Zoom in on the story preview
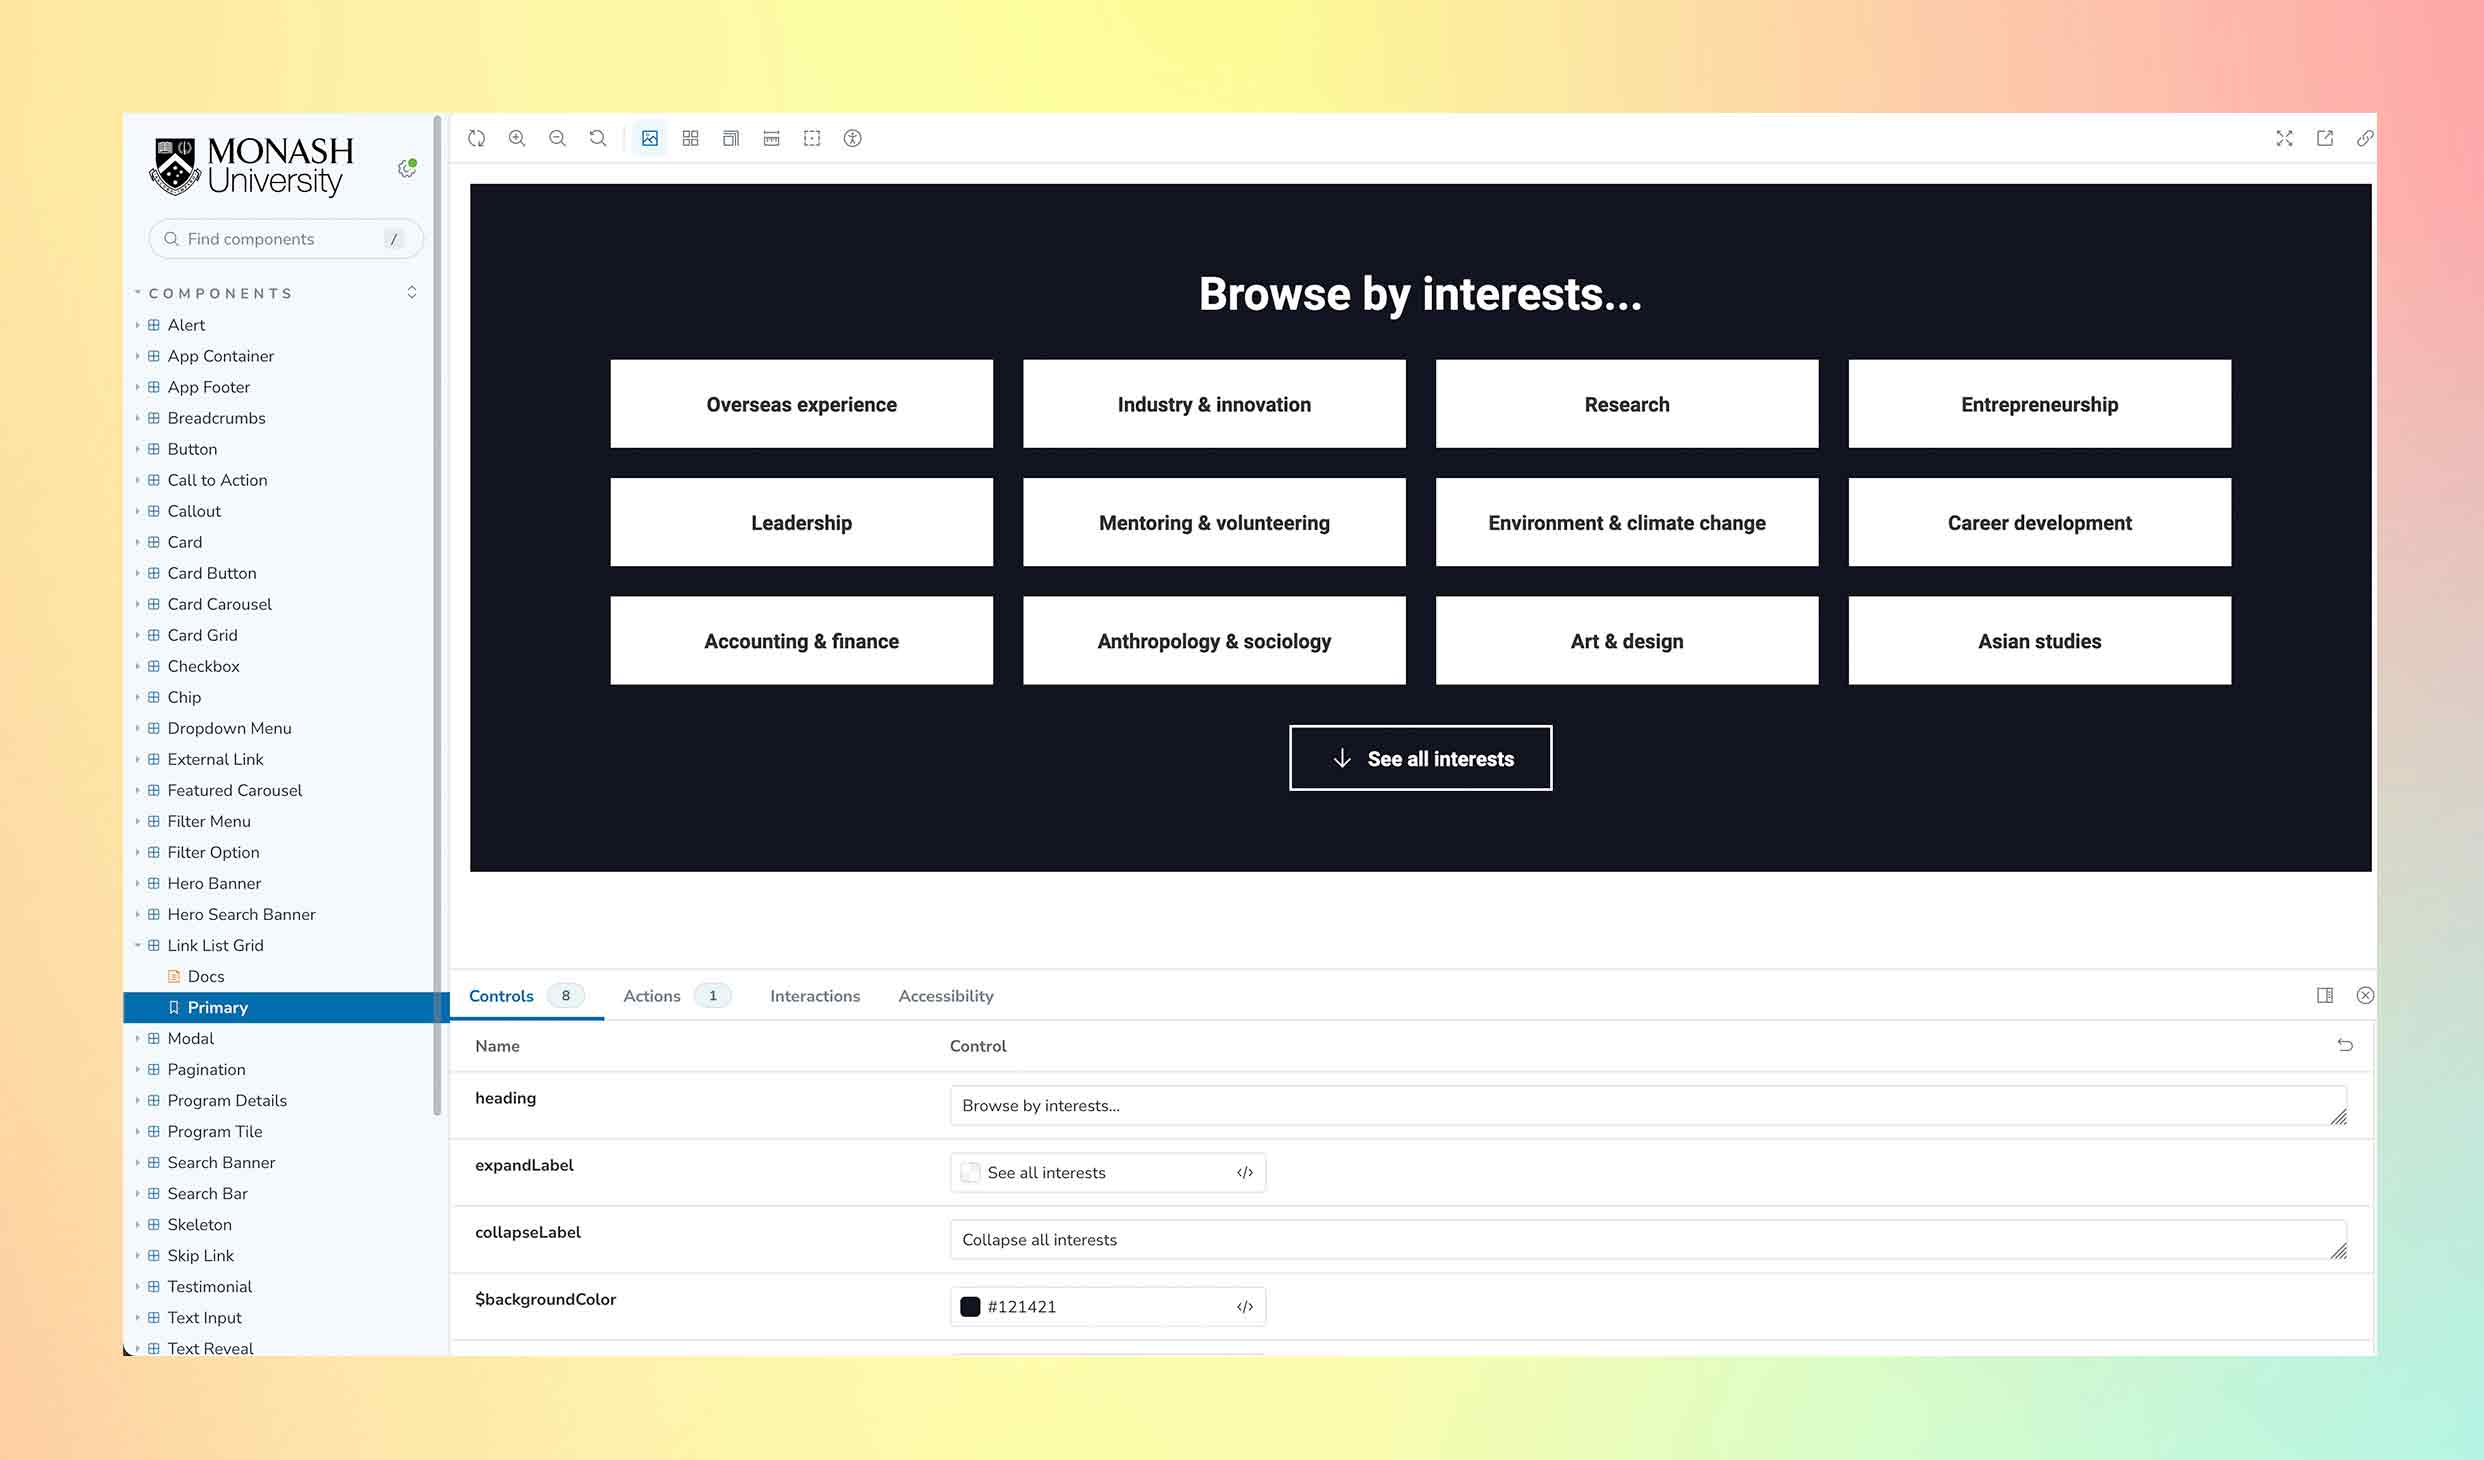Image resolution: width=2484 pixels, height=1460 pixels. [517, 138]
